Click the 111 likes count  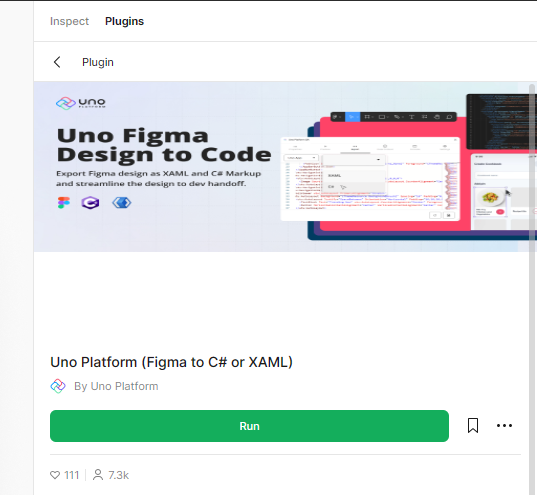[x=72, y=475]
